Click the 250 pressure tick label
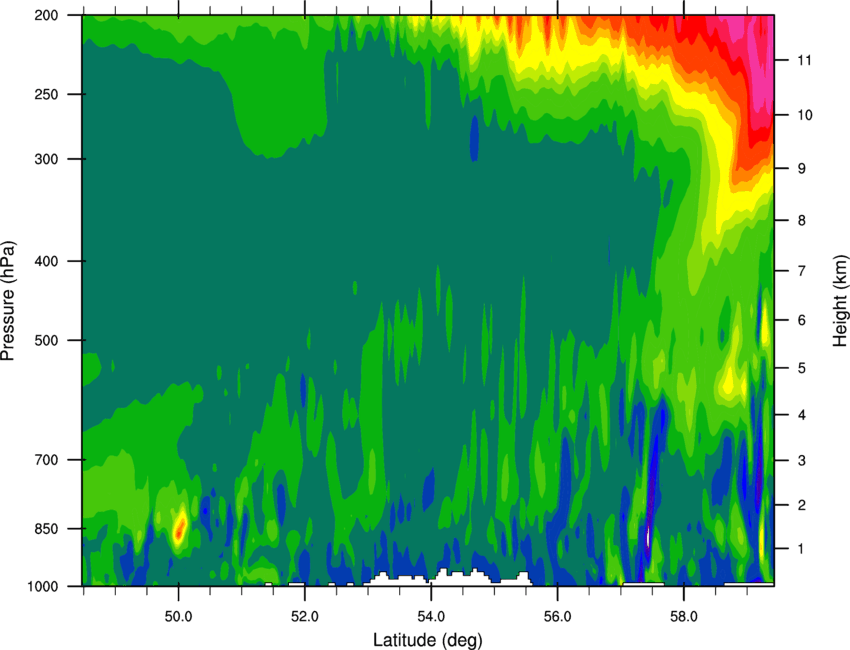This screenshot has height=650, width=850. tap(47, 94)
